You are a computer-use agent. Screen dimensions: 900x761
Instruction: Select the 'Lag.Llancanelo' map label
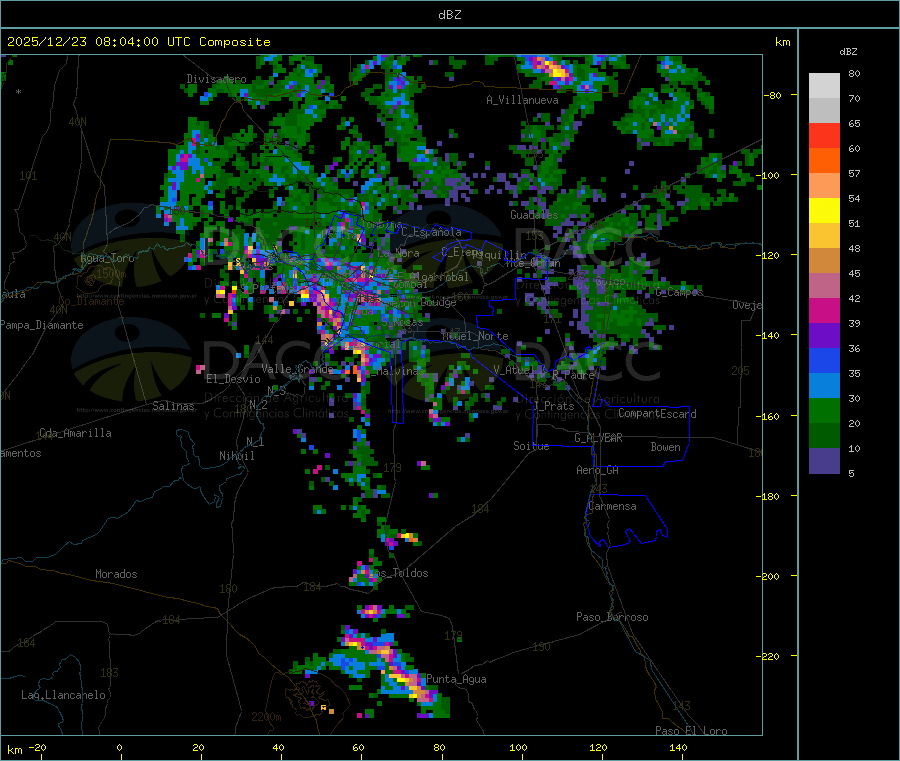pyautogui.click(x=63, y=695)
